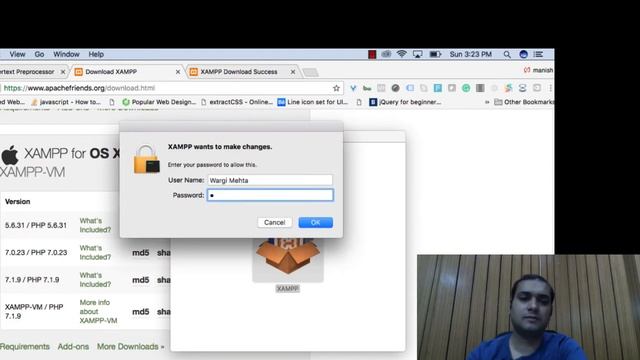Click the red icon in menu bar

(372, 54)
